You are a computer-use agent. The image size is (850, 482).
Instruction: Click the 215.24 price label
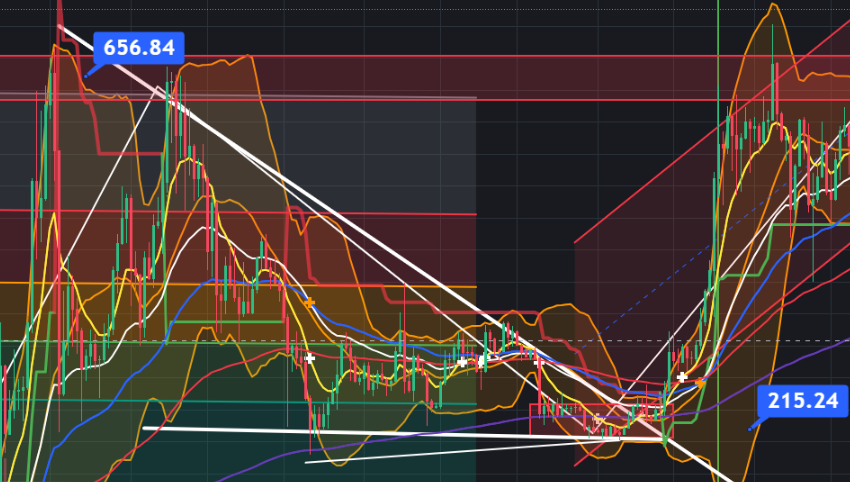pyautogui.click(x=803, y=401)
